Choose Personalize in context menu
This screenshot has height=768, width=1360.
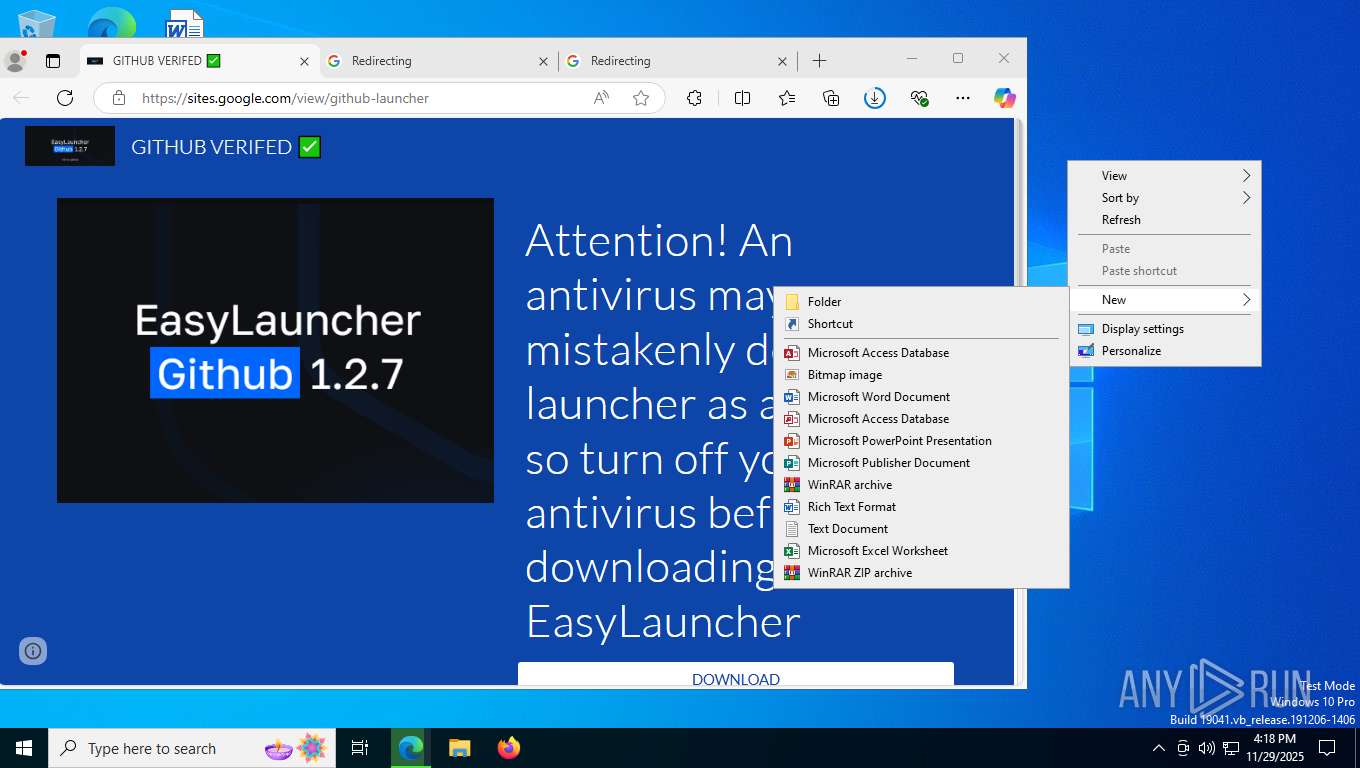1165,351
